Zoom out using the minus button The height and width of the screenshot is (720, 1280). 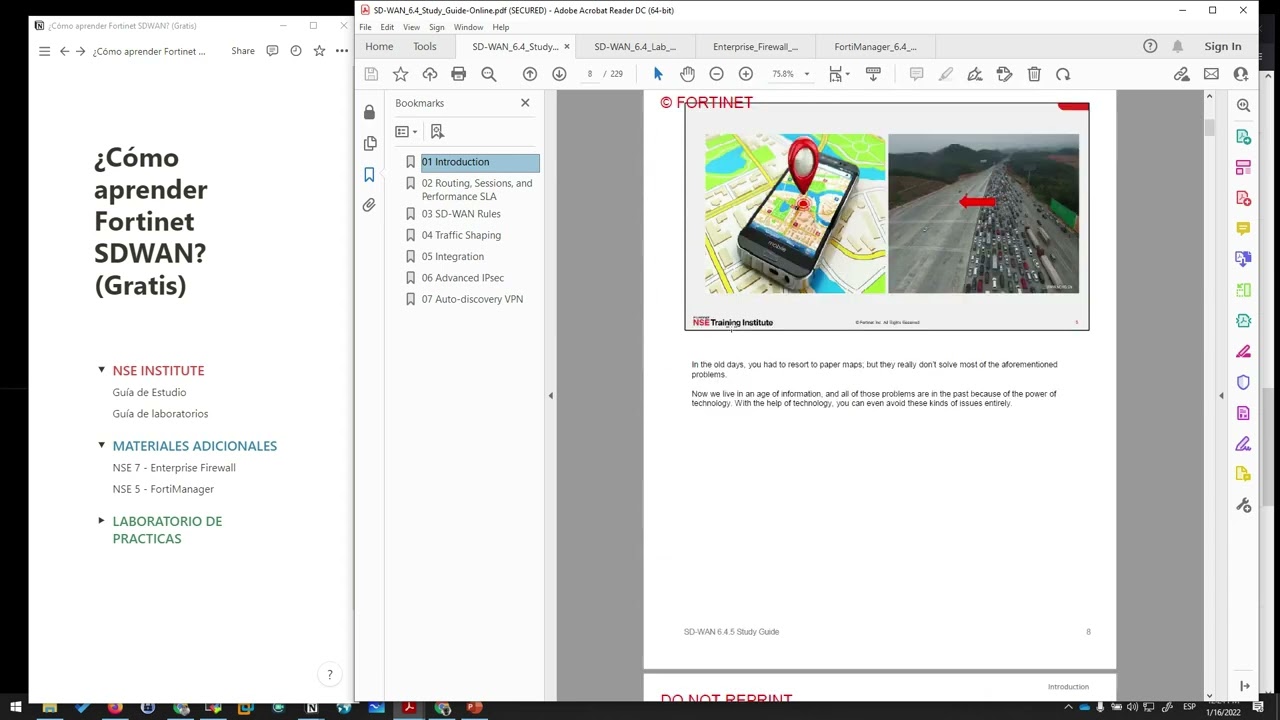click(716, 74)
